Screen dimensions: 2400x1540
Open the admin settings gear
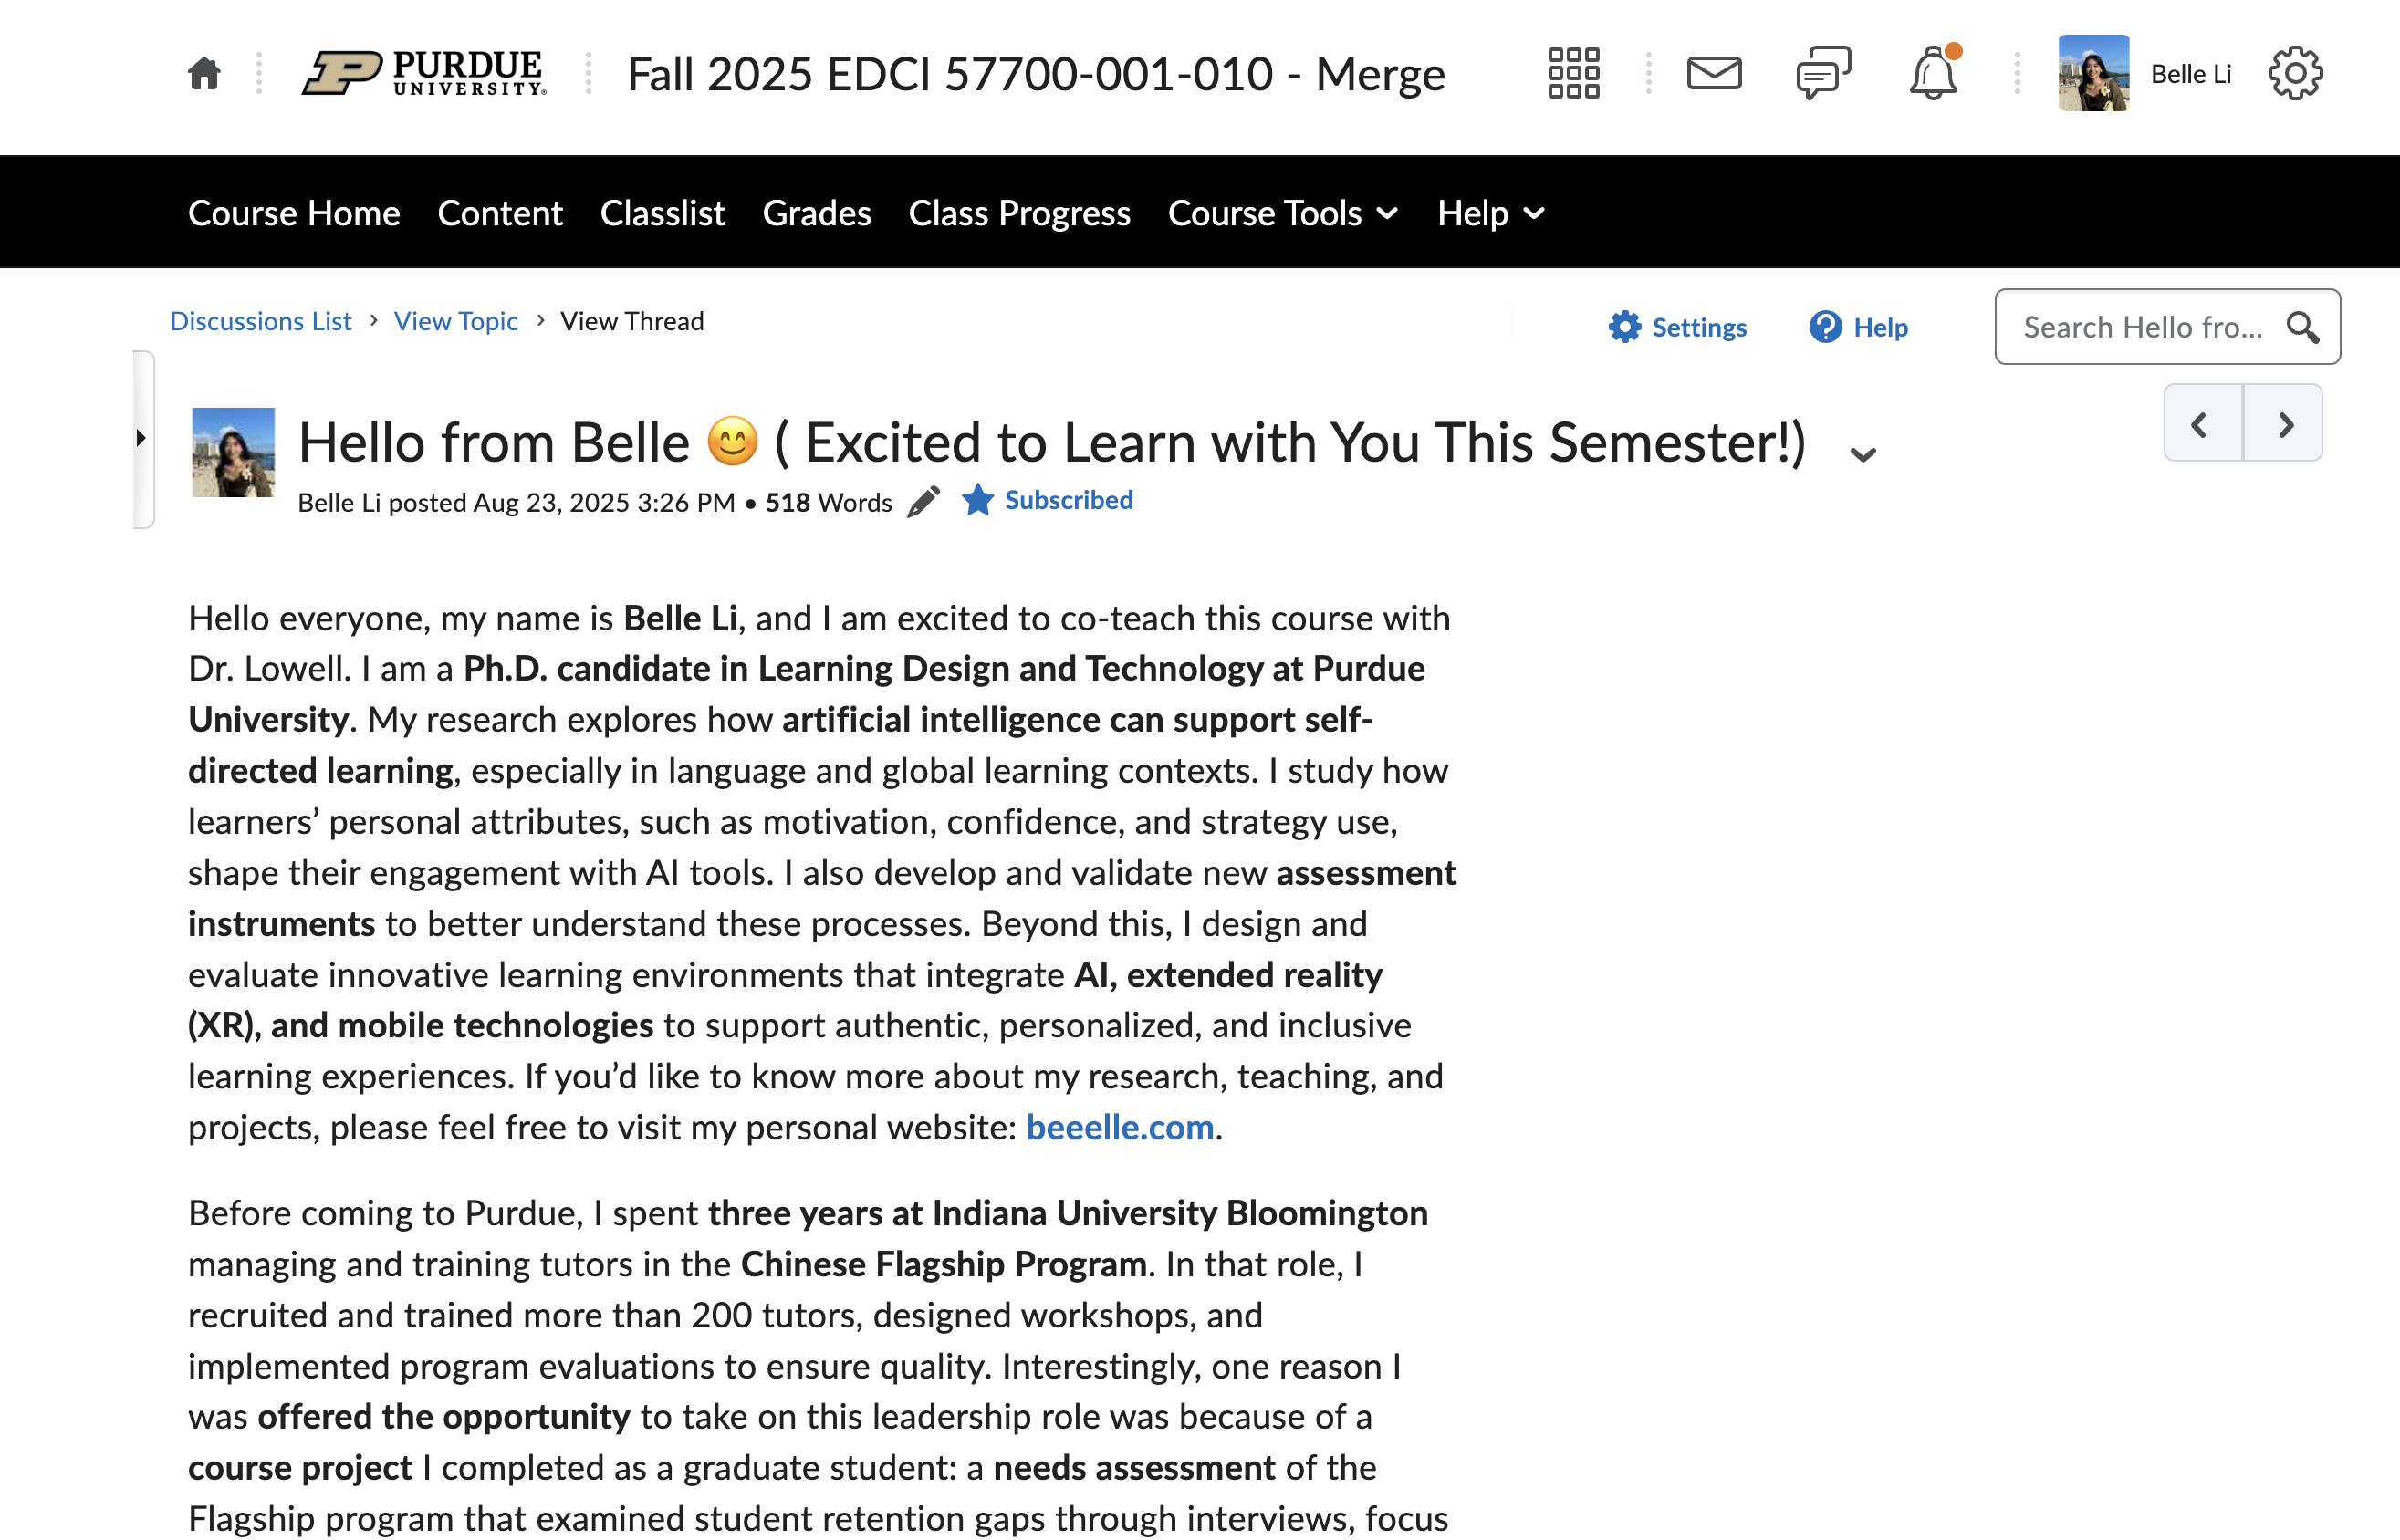[x=2296, y=72]
